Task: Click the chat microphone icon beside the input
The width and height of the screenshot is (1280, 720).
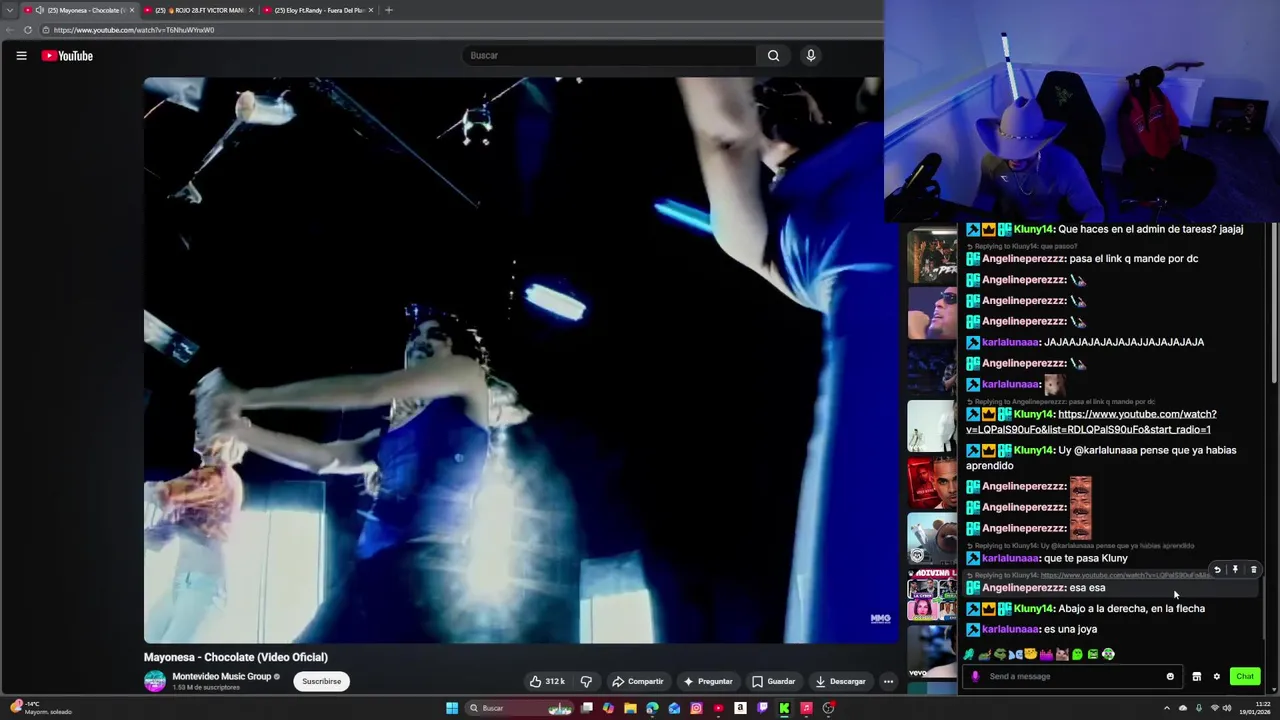Action: (x=975, y=677)
